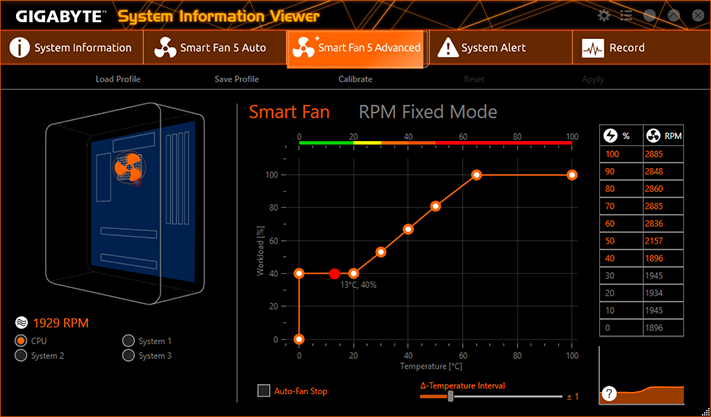Click the fan RPM column header icon

[x=653, y=136]
